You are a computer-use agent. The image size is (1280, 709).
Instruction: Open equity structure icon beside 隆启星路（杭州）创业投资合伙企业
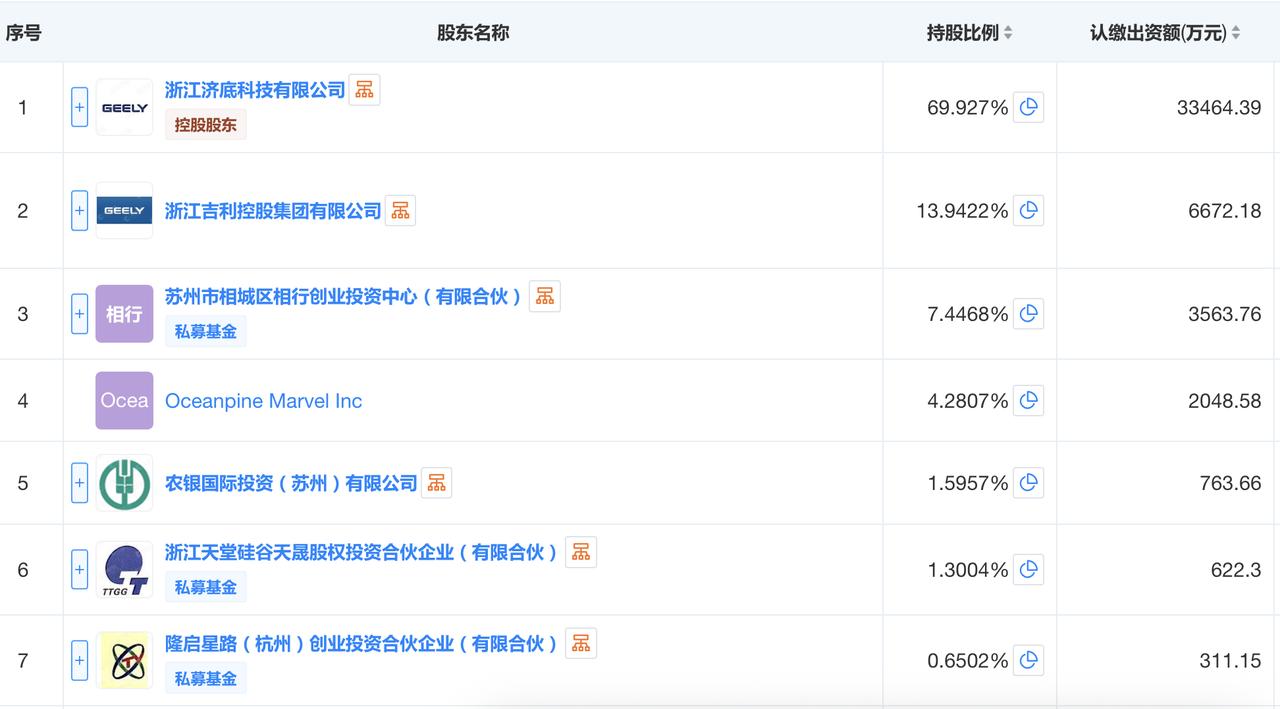point(581,643)
